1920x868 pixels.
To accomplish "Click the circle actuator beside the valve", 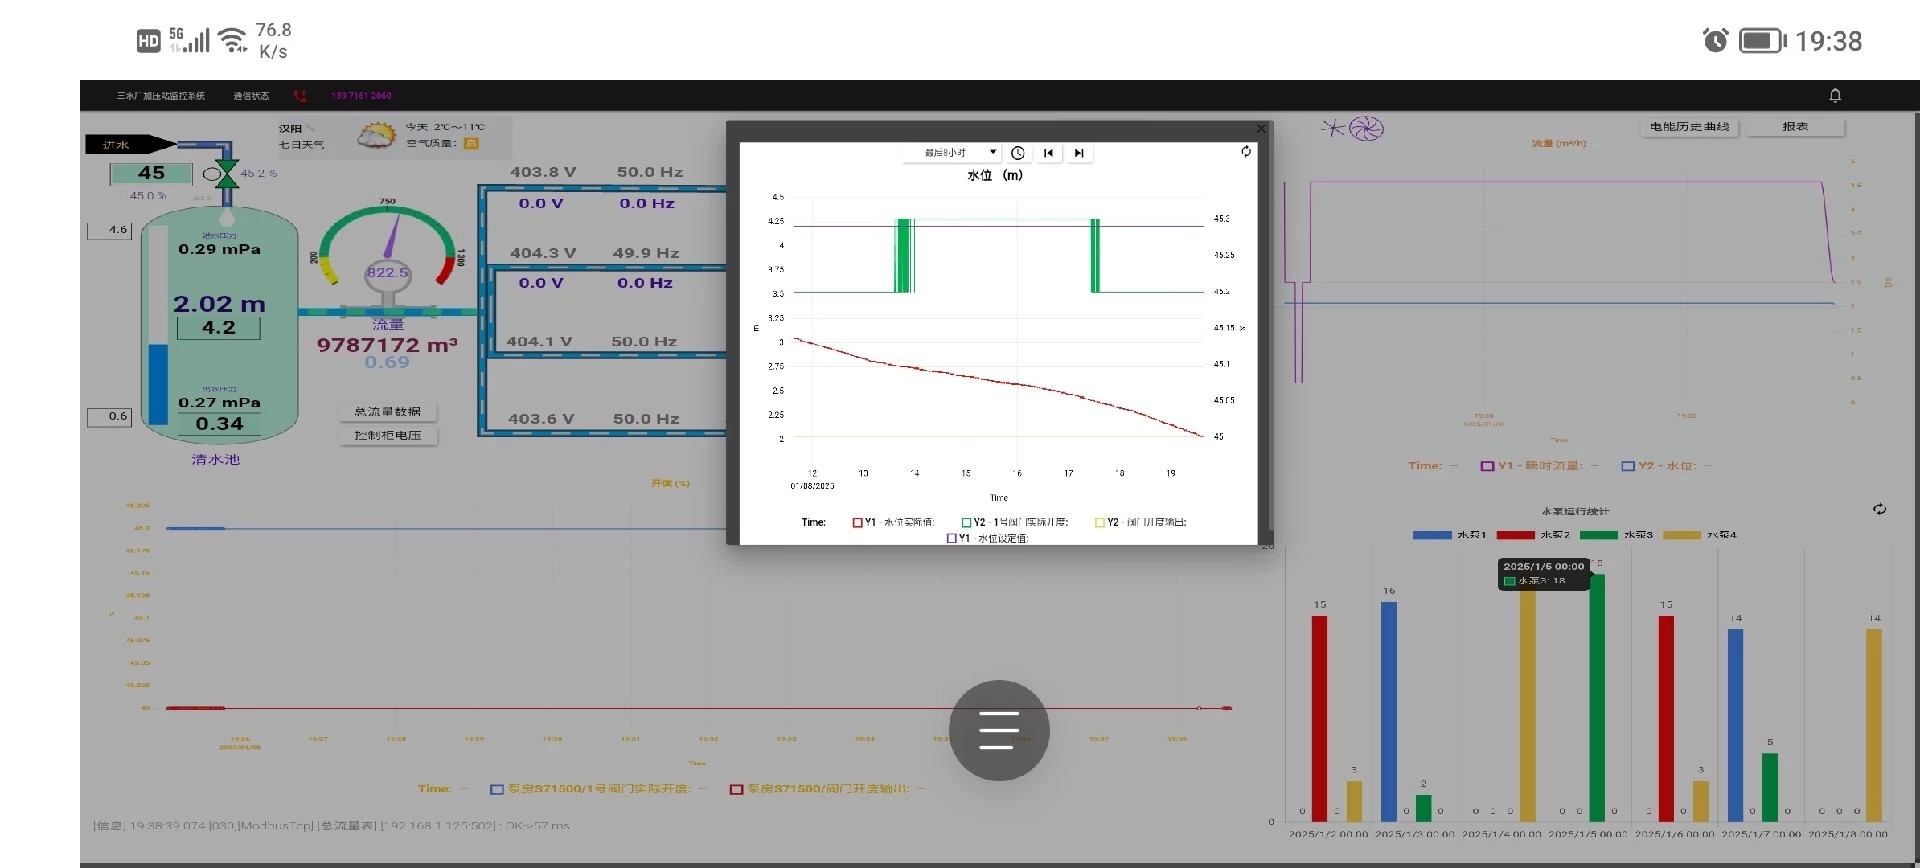I will click(x=211, y=174).
